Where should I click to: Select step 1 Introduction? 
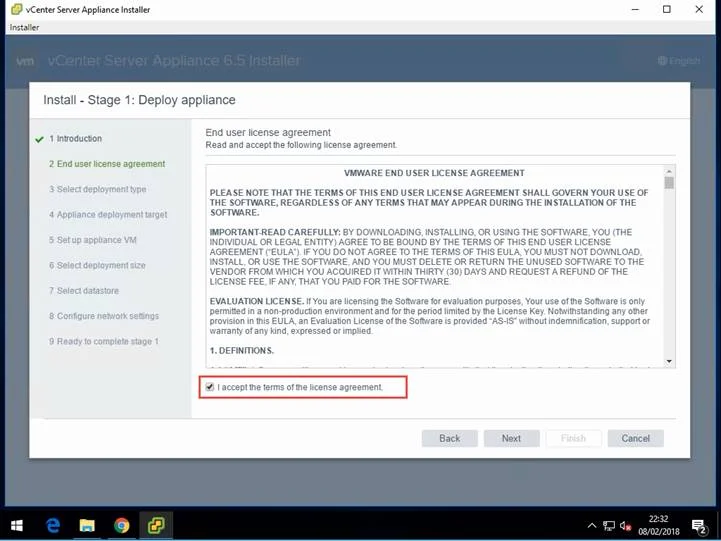[x=75, y=139]
